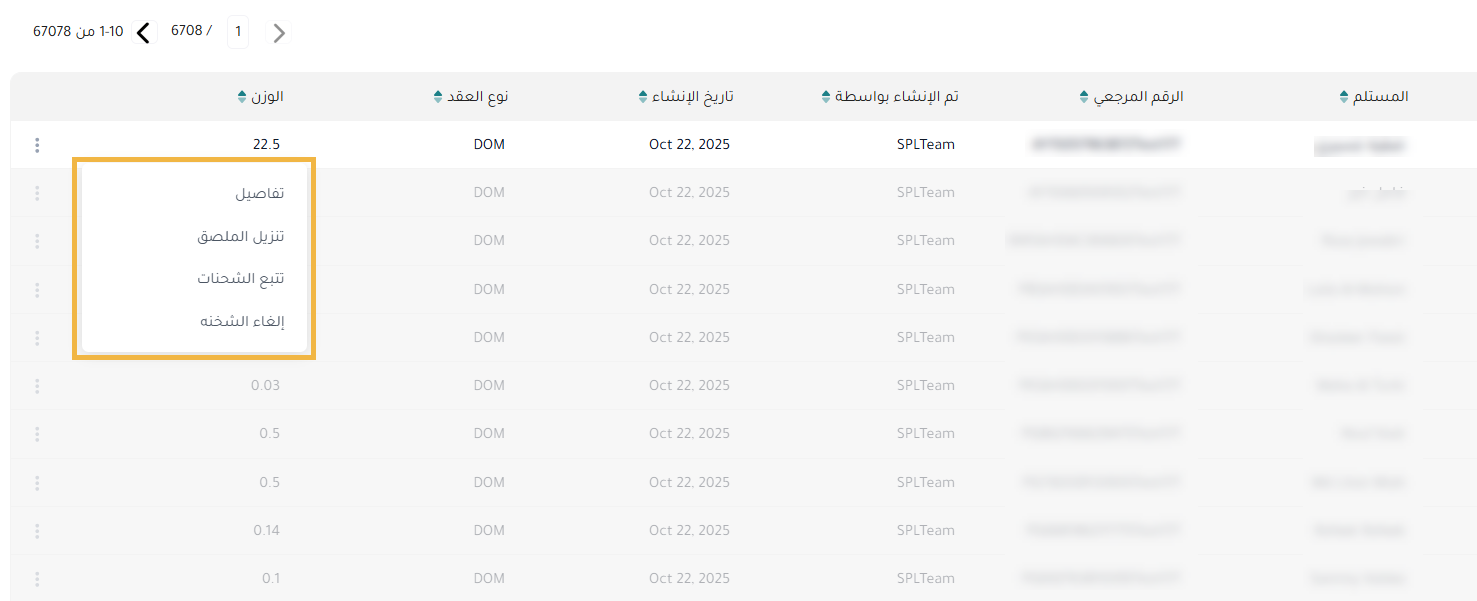
Task: Click إلغاء الشحنه to cancel the shipment
Action: click(x=242, y=321)
